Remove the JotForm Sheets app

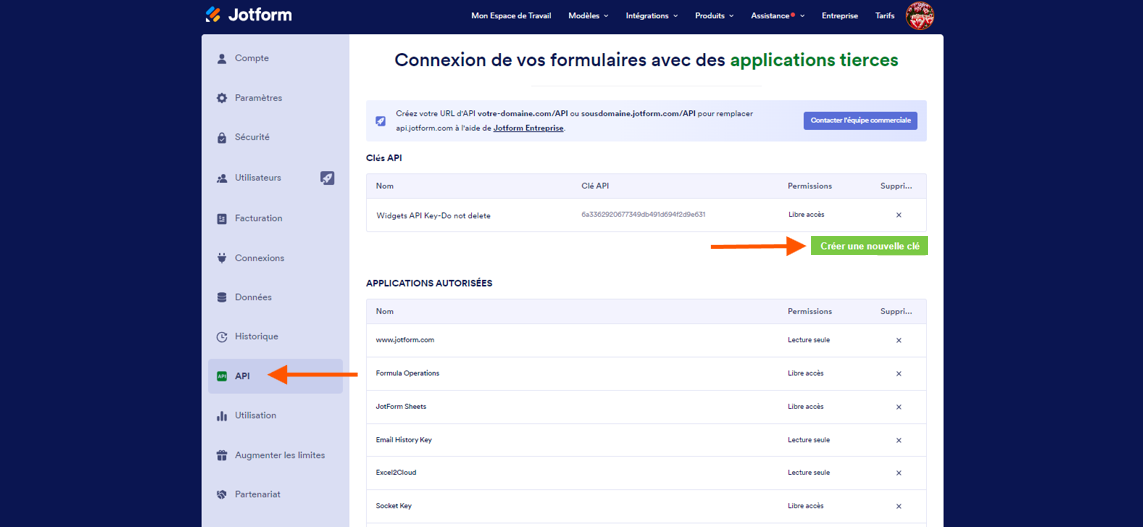[898, 407]
